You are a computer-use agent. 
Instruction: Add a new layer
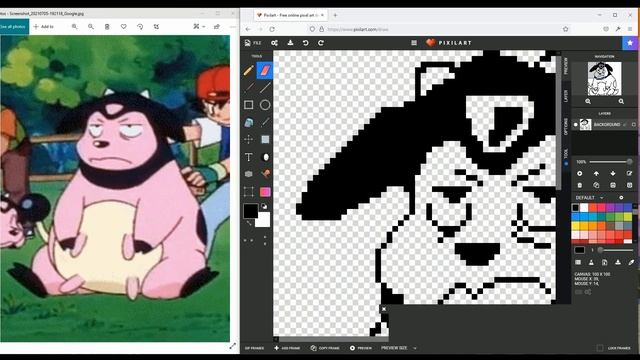click(580, 173)
